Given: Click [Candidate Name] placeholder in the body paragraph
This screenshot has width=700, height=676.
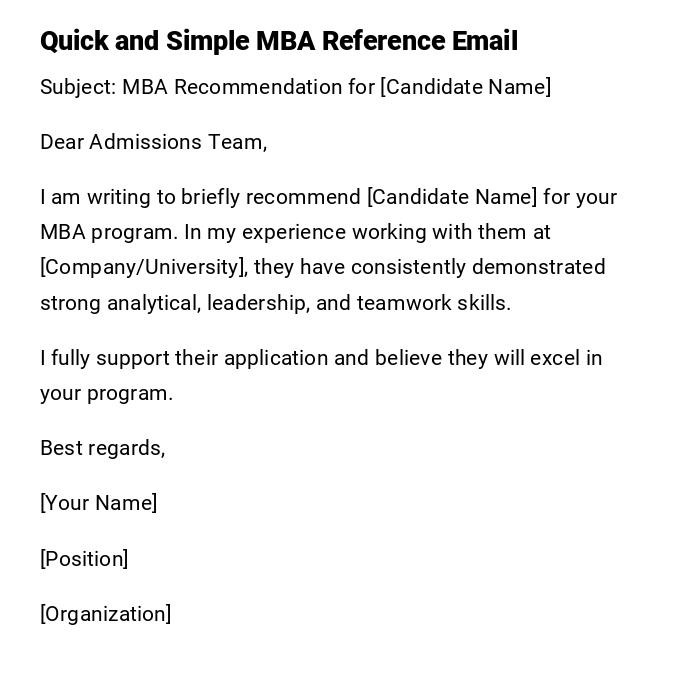Looking at the screenshot, I should pyautogui.click(x=452, y=197).
